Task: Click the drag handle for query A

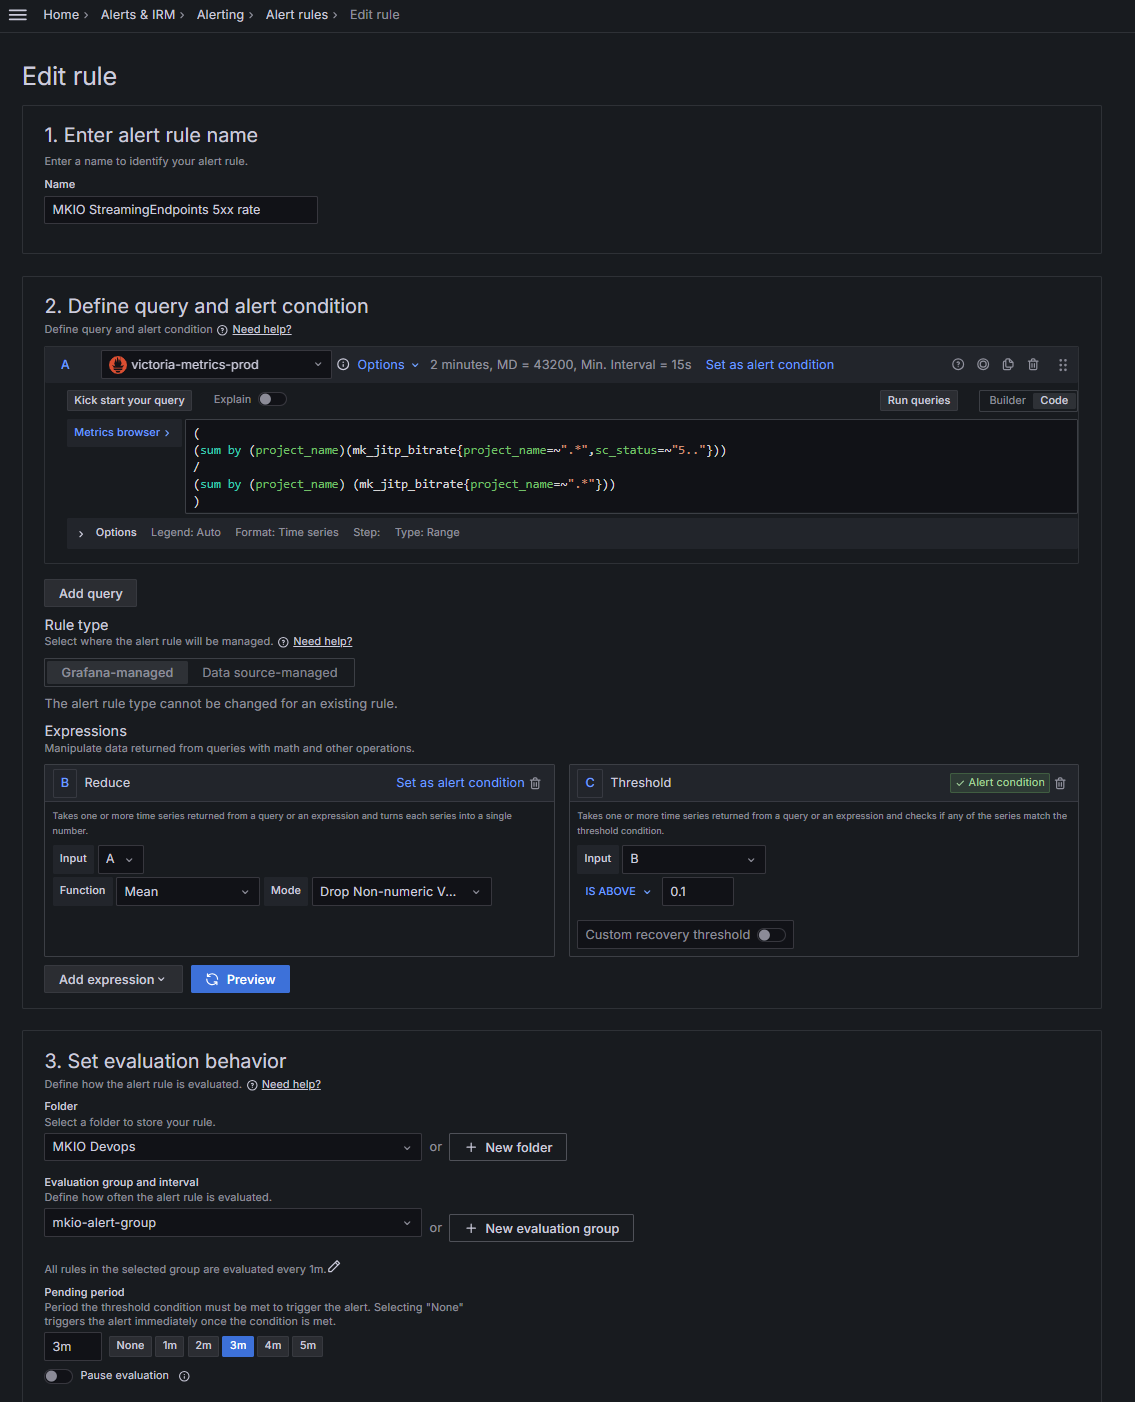Action: coord(1063,365)
